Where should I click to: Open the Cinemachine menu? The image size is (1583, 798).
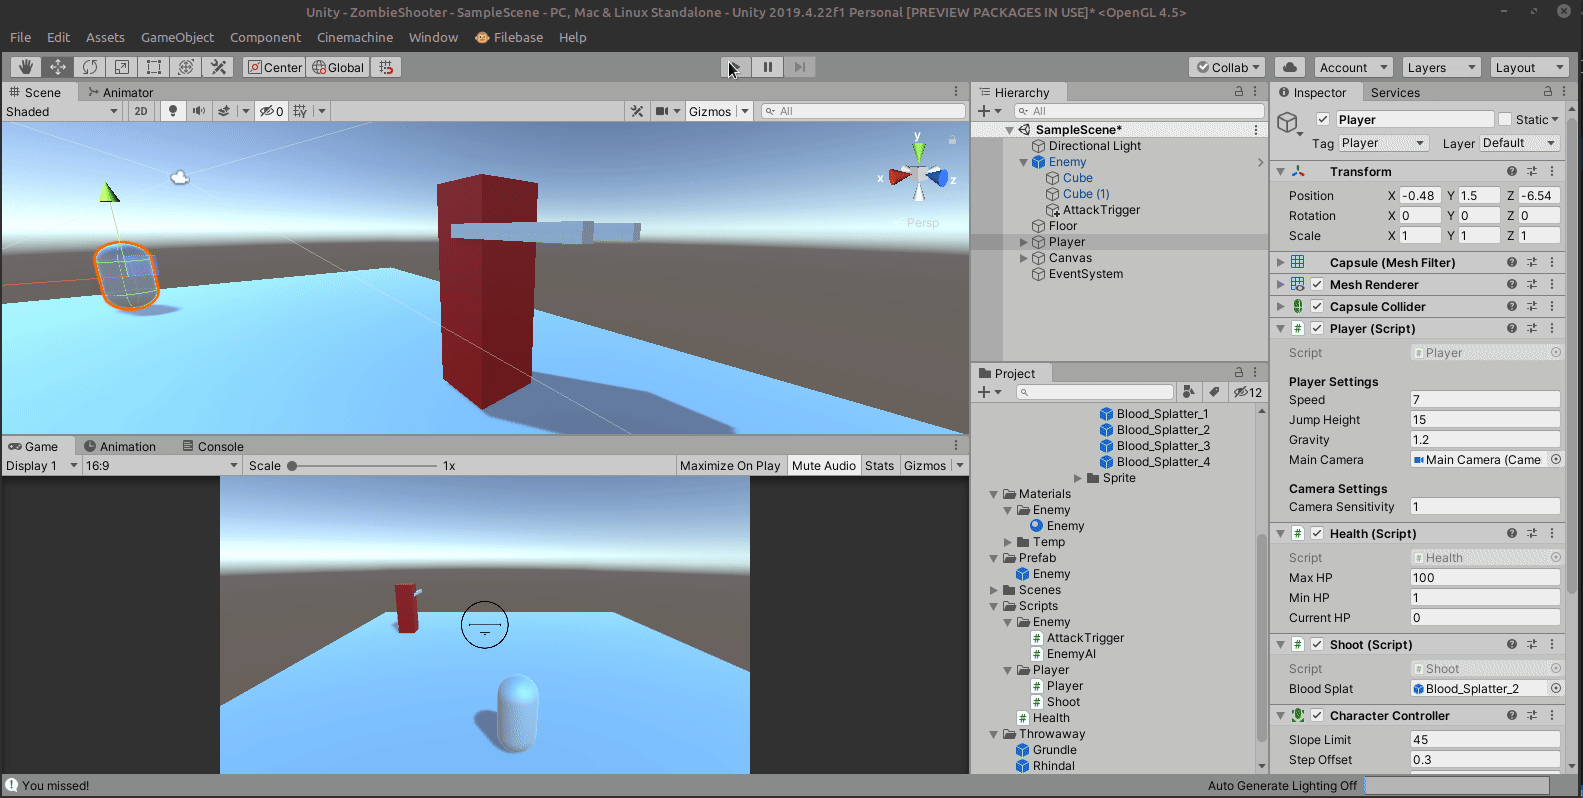click(355, 37)
